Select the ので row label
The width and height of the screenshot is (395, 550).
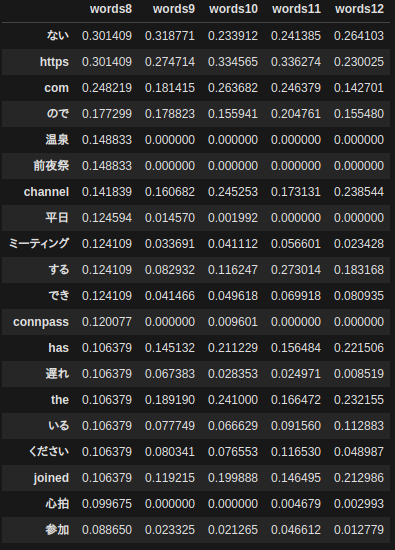[x=58, y=114]
